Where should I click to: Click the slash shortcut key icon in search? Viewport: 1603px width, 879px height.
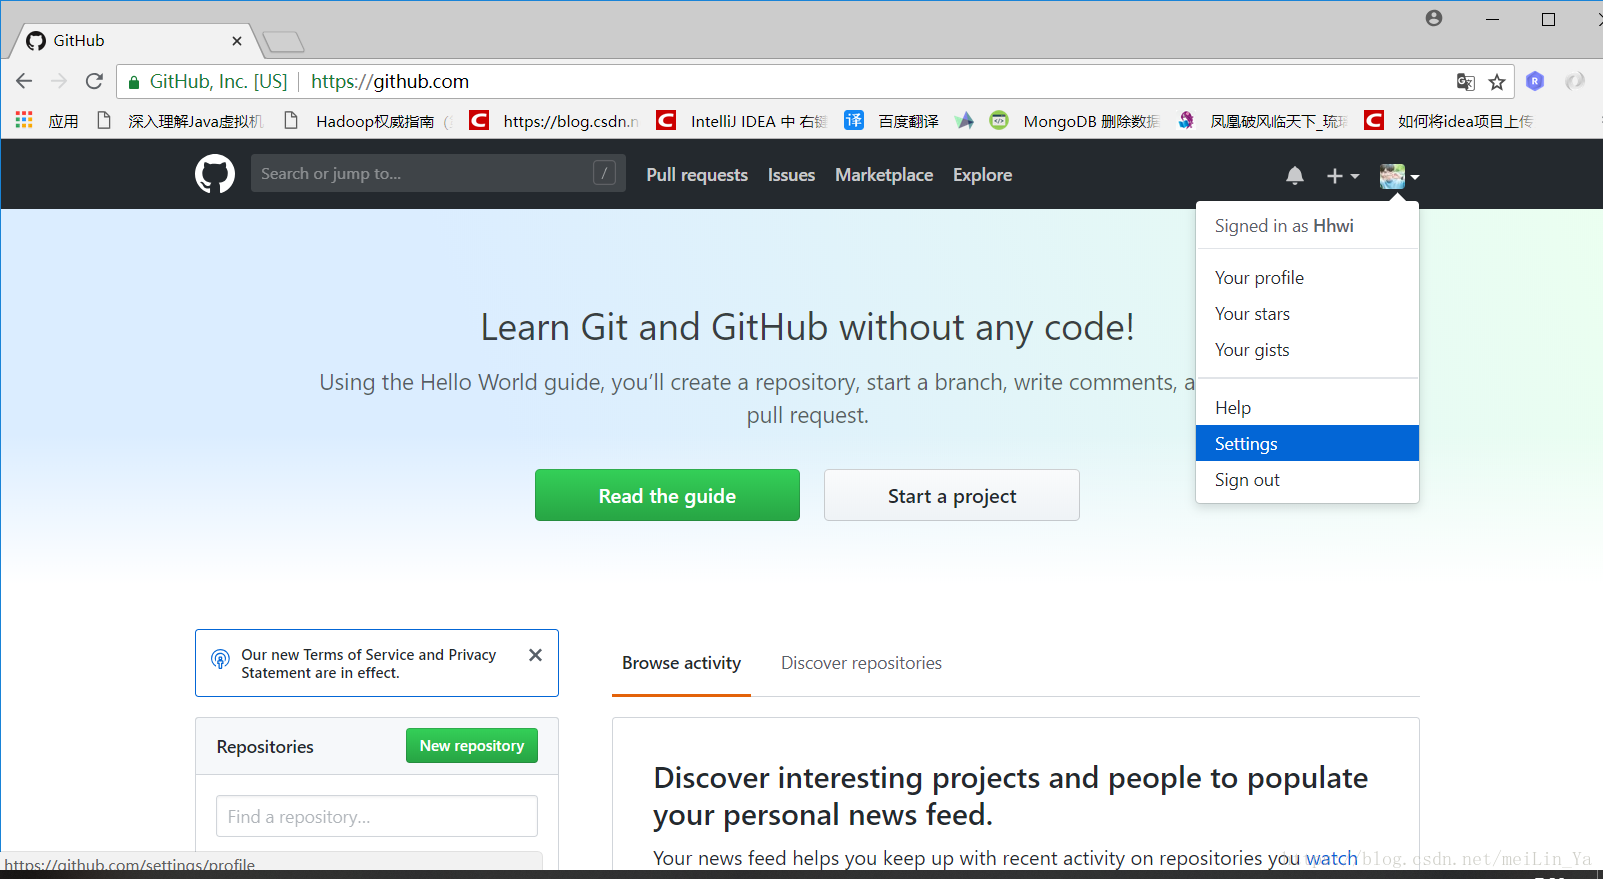coord(604,173)
